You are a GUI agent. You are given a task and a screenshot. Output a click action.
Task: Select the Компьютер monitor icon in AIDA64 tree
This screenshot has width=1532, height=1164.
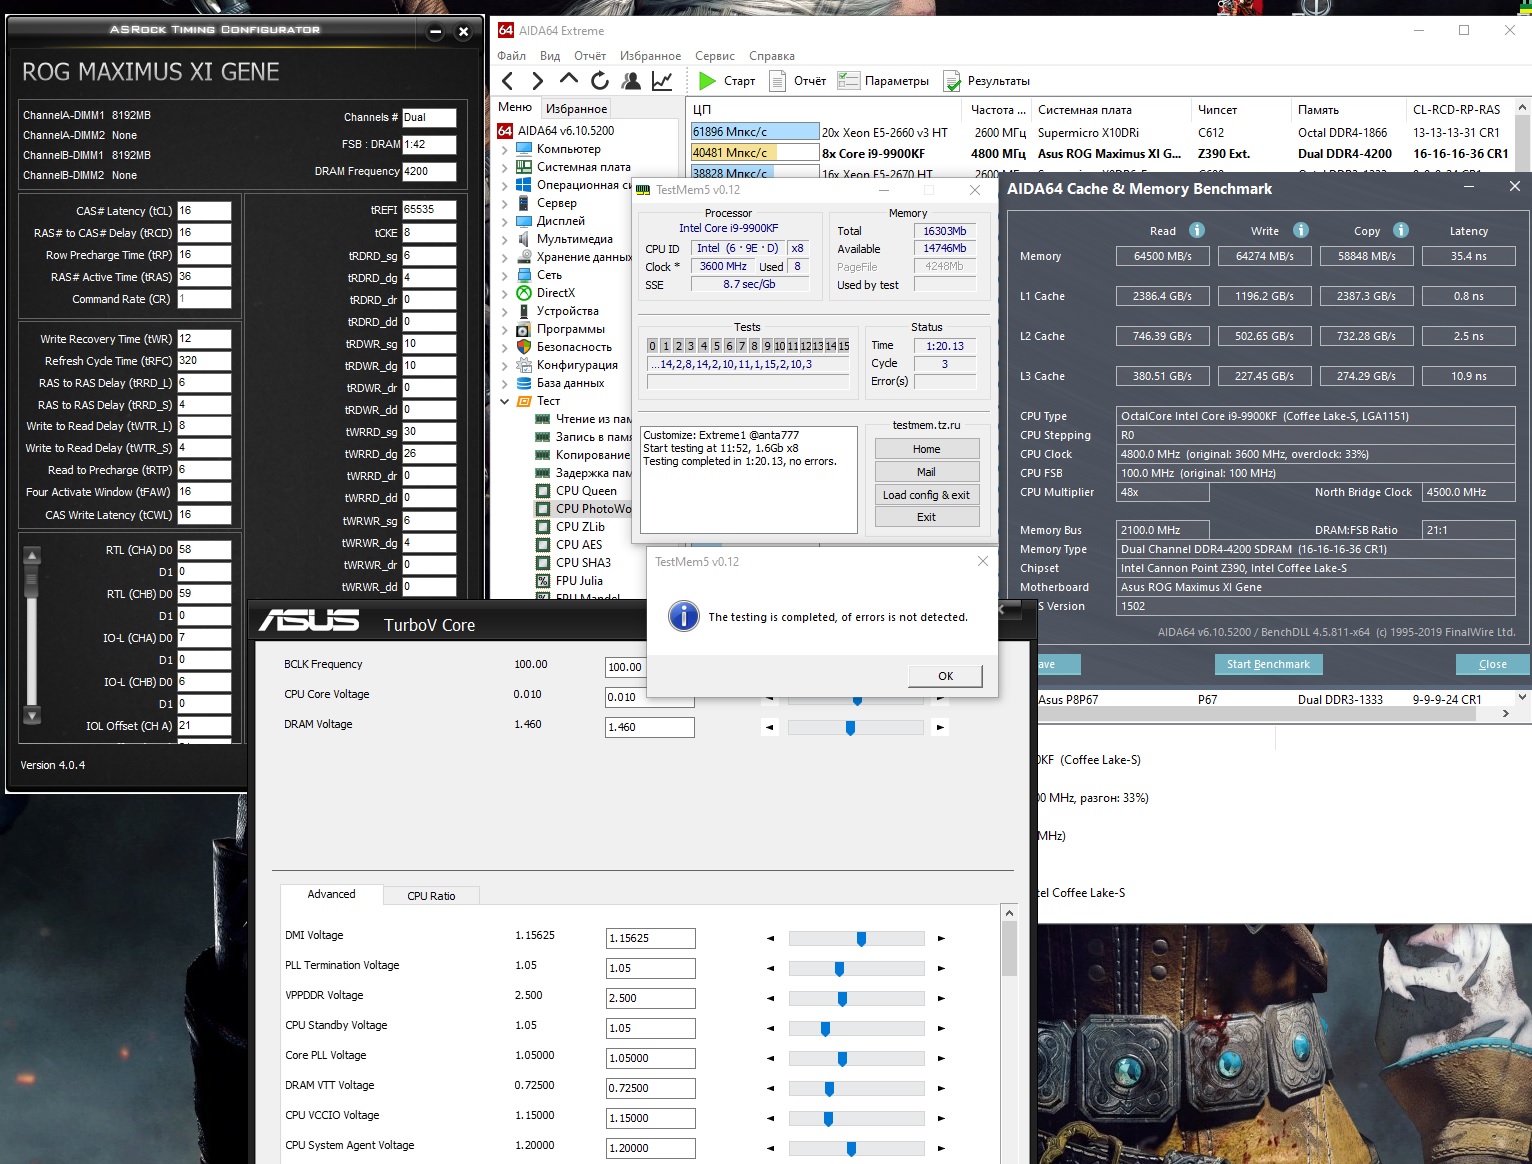point(524,149)
